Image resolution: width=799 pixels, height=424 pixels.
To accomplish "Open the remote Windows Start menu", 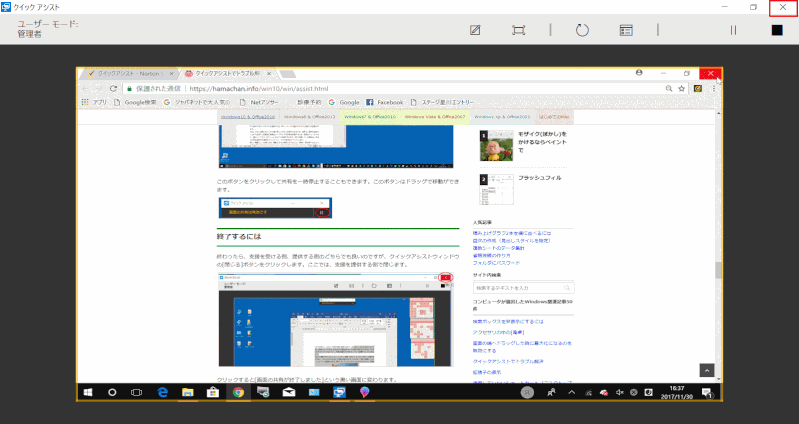I will [88, 392].
